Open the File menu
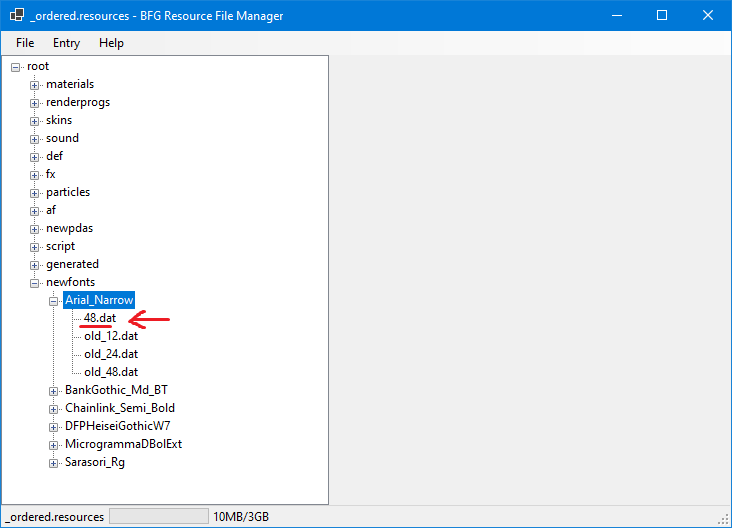 25,43
